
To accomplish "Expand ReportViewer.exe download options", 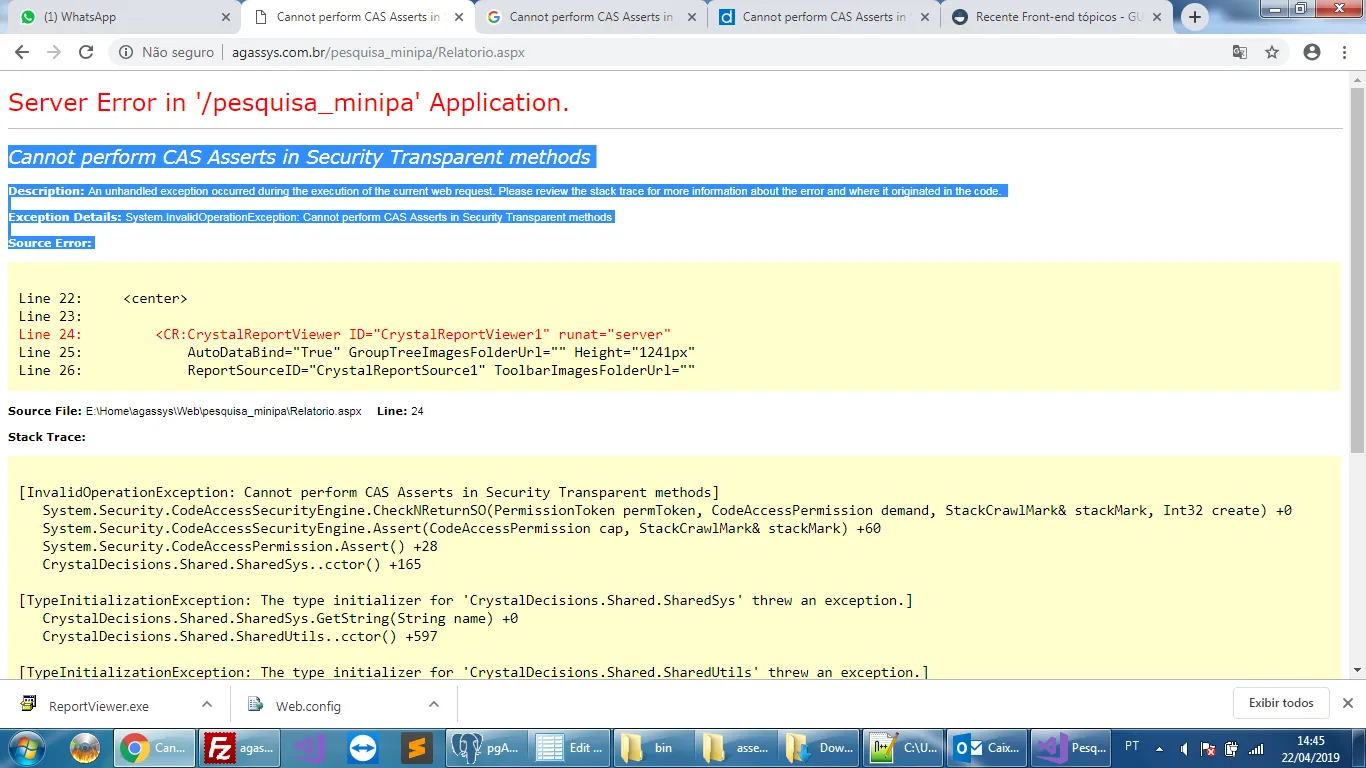I will (x=207, y=704).
